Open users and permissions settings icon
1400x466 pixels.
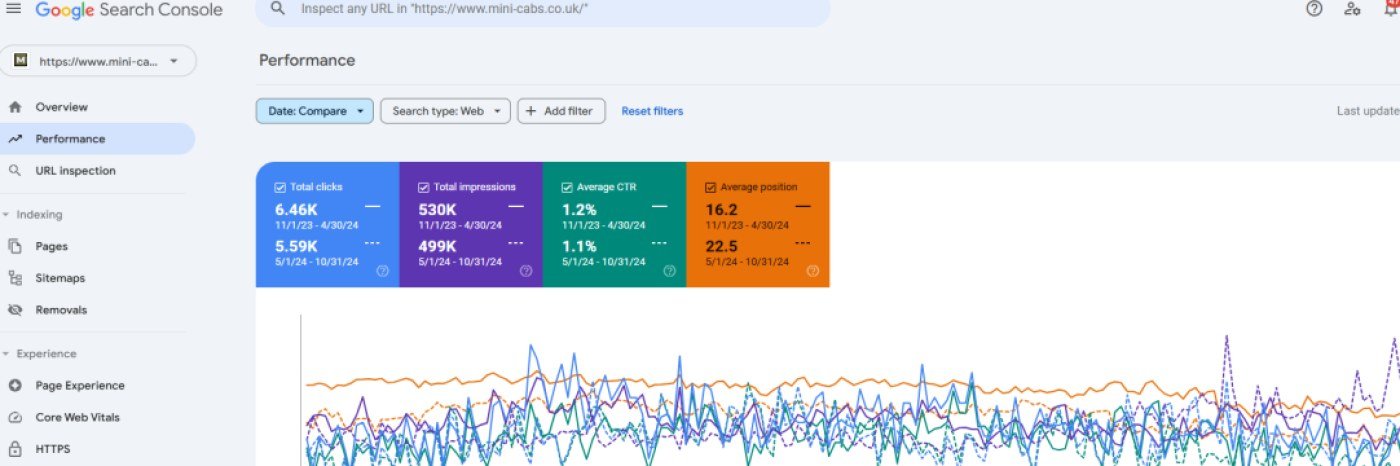tap(1352, 8)
